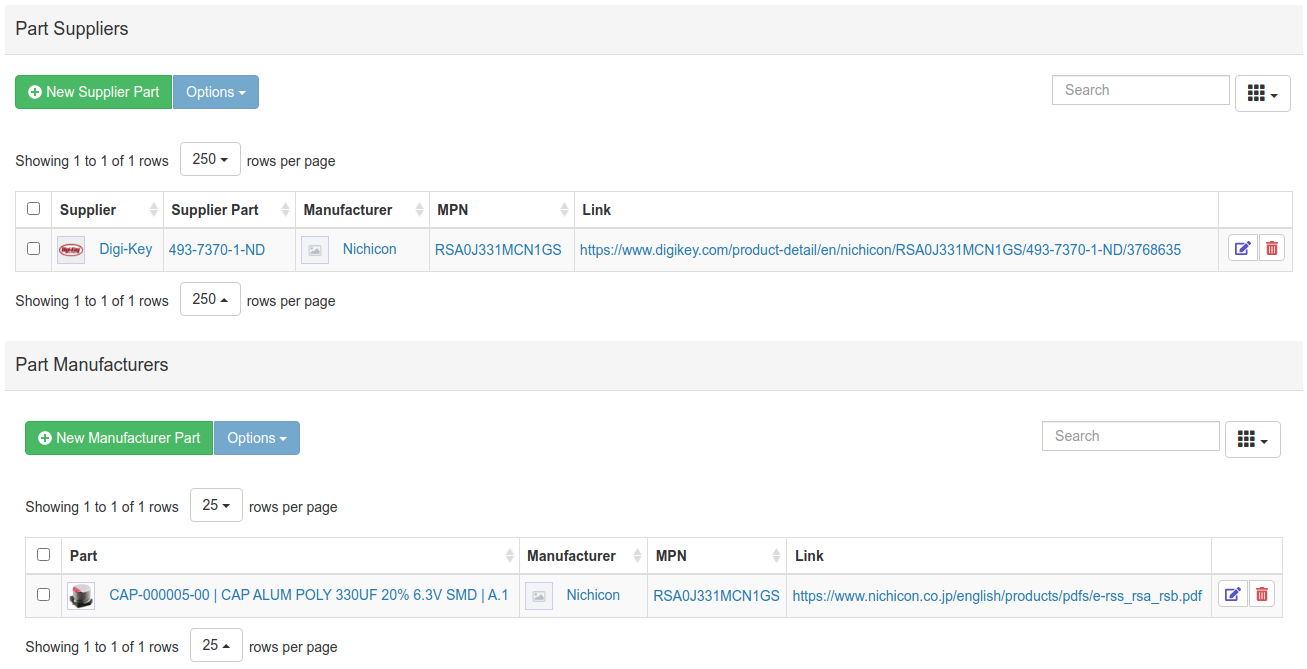Click New Manufacturer Part button
The height and width of the screenshot is (669, 1307).
click(119, 438)
